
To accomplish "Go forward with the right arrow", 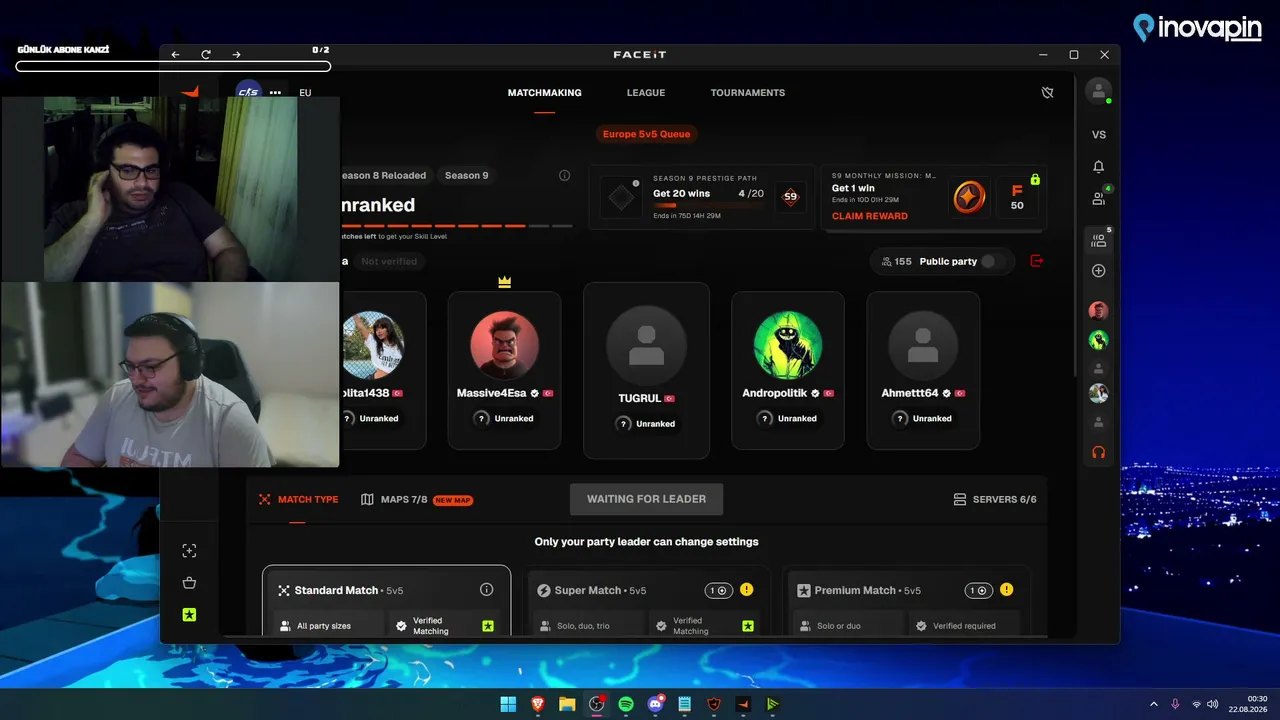I will click(236, 55).
